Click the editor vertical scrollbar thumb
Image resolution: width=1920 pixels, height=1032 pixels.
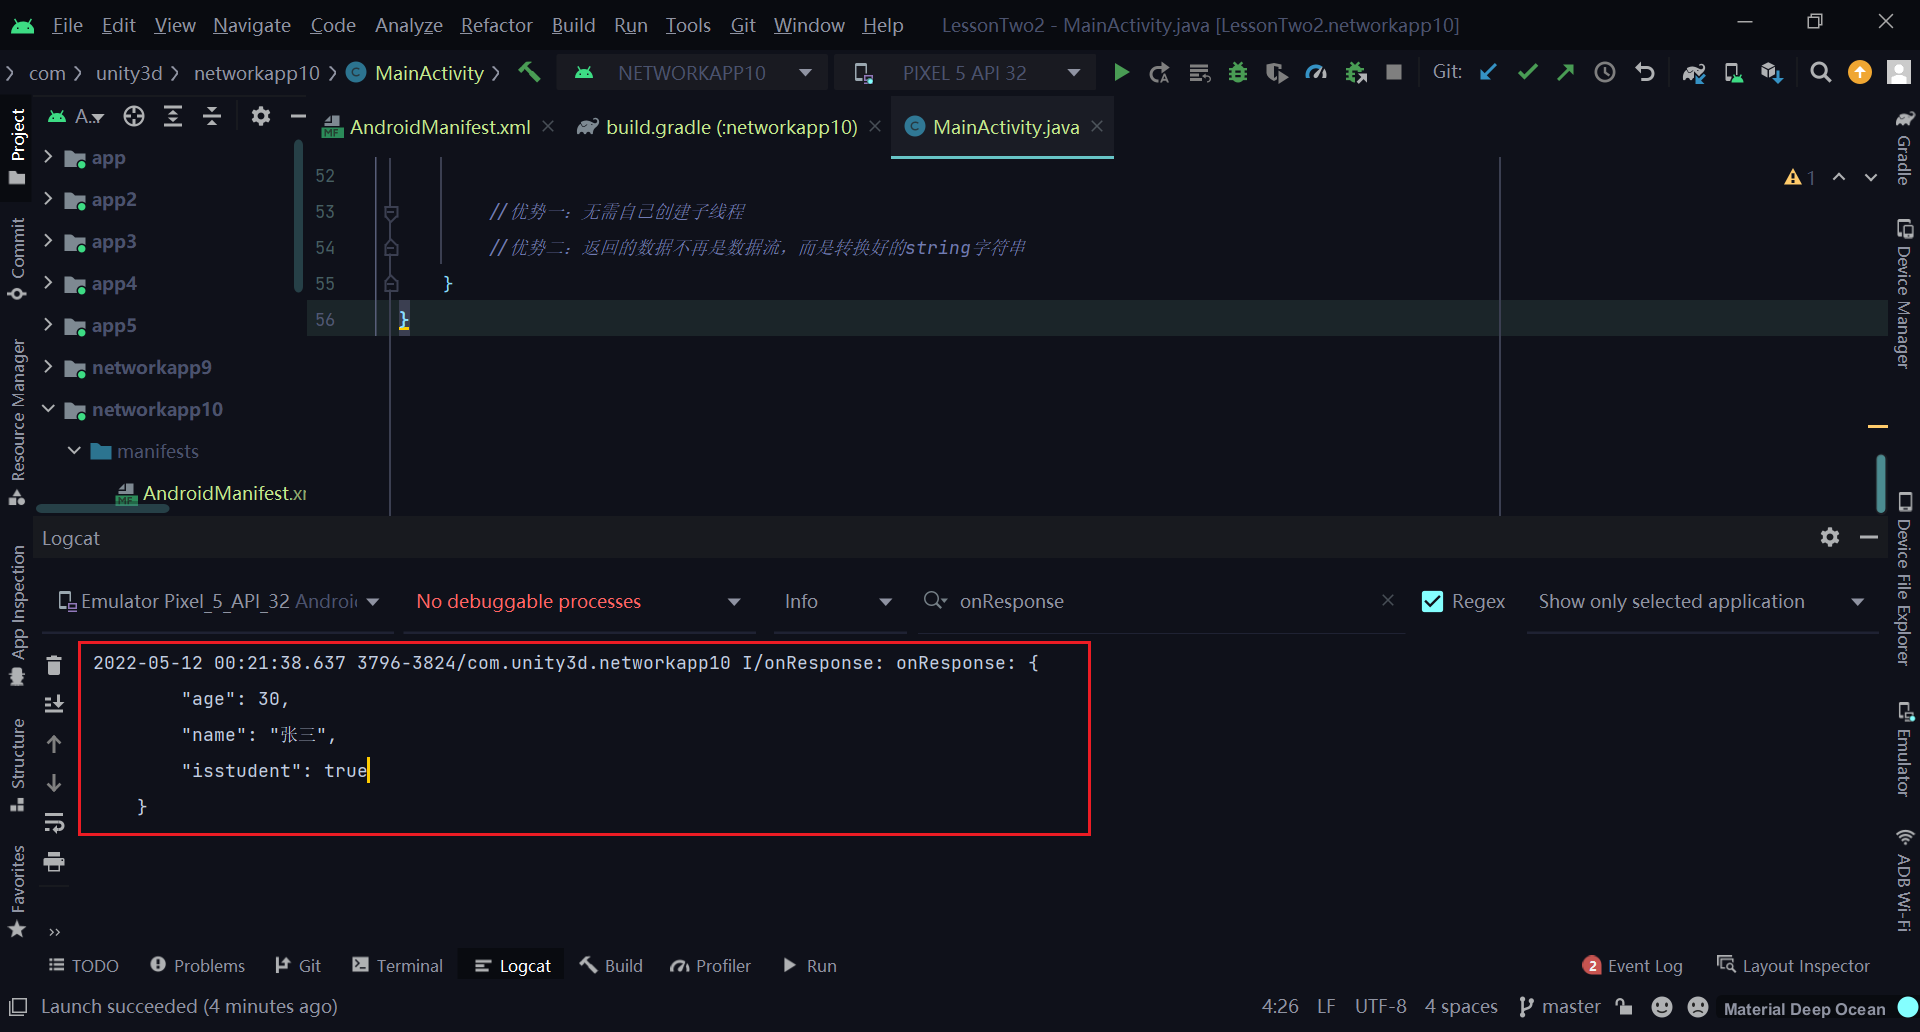[1881, 483]
